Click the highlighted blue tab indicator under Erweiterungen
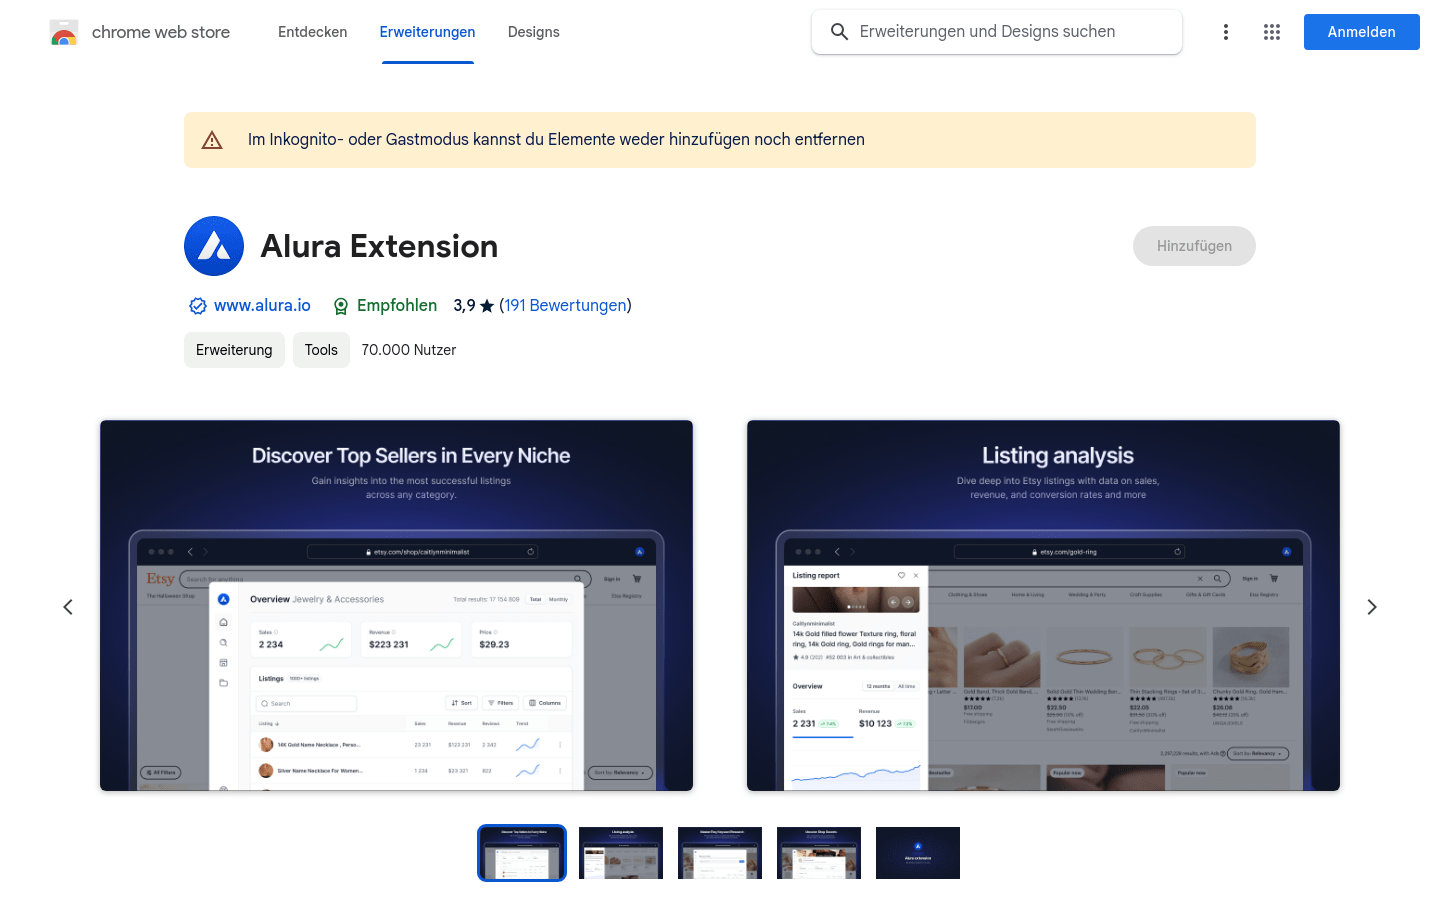Screen dimensions: 1440x900 point(427,63)
